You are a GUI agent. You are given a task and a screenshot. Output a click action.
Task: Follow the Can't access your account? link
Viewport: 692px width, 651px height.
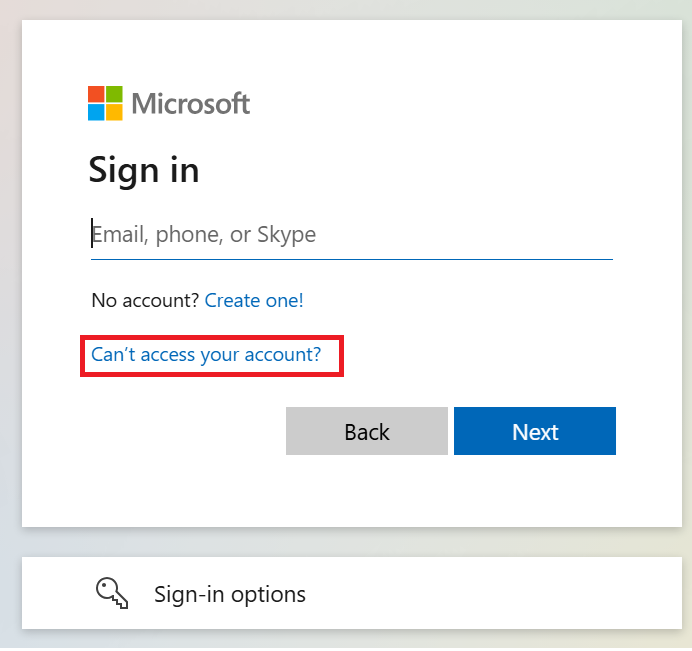click(x=206, y=355)
